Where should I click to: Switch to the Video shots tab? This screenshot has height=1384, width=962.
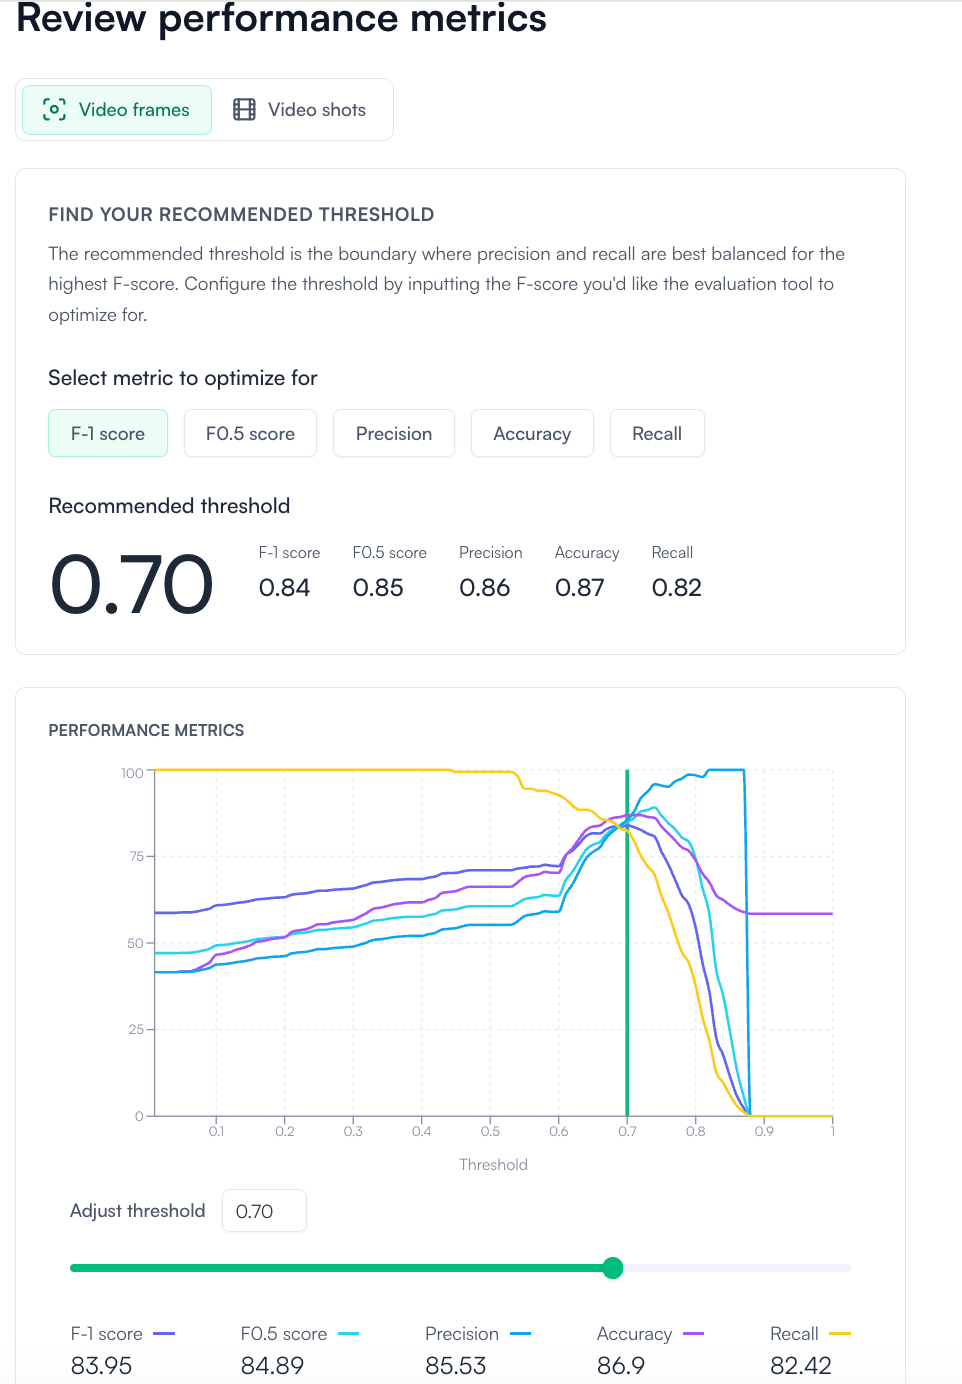[302, 110]
